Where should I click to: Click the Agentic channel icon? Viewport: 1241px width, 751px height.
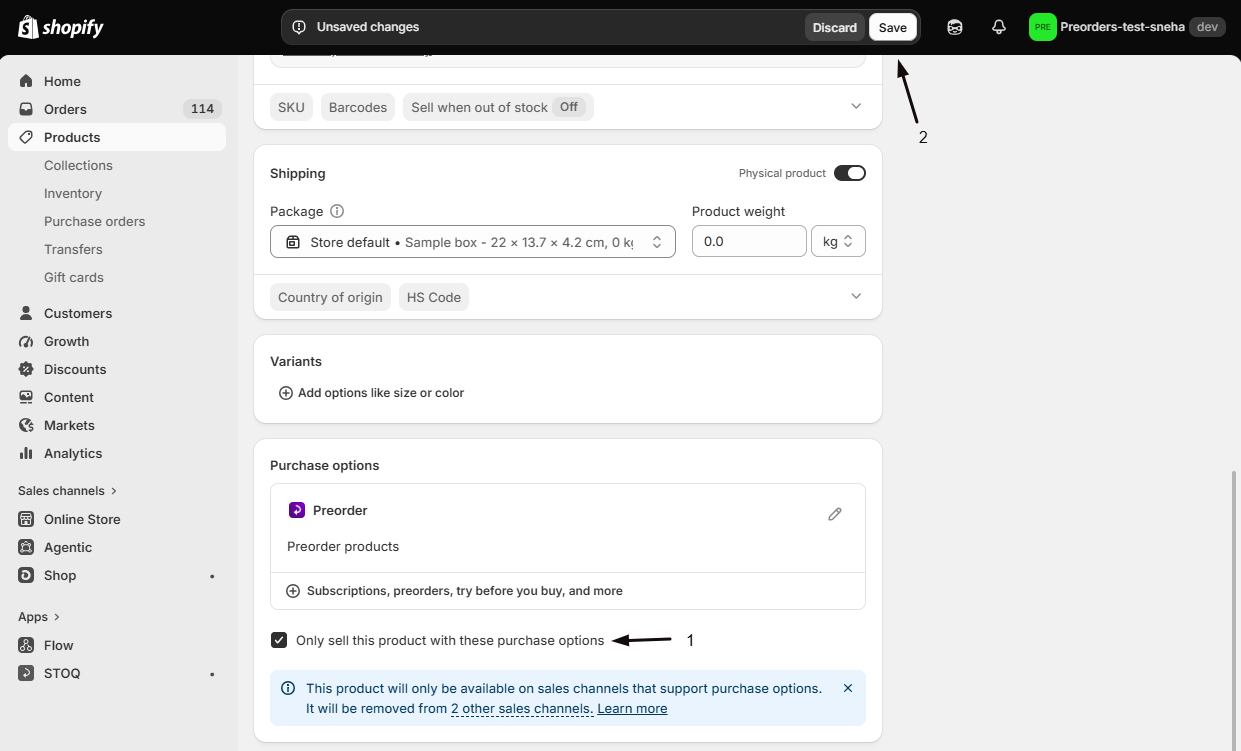tap(26, 547)
